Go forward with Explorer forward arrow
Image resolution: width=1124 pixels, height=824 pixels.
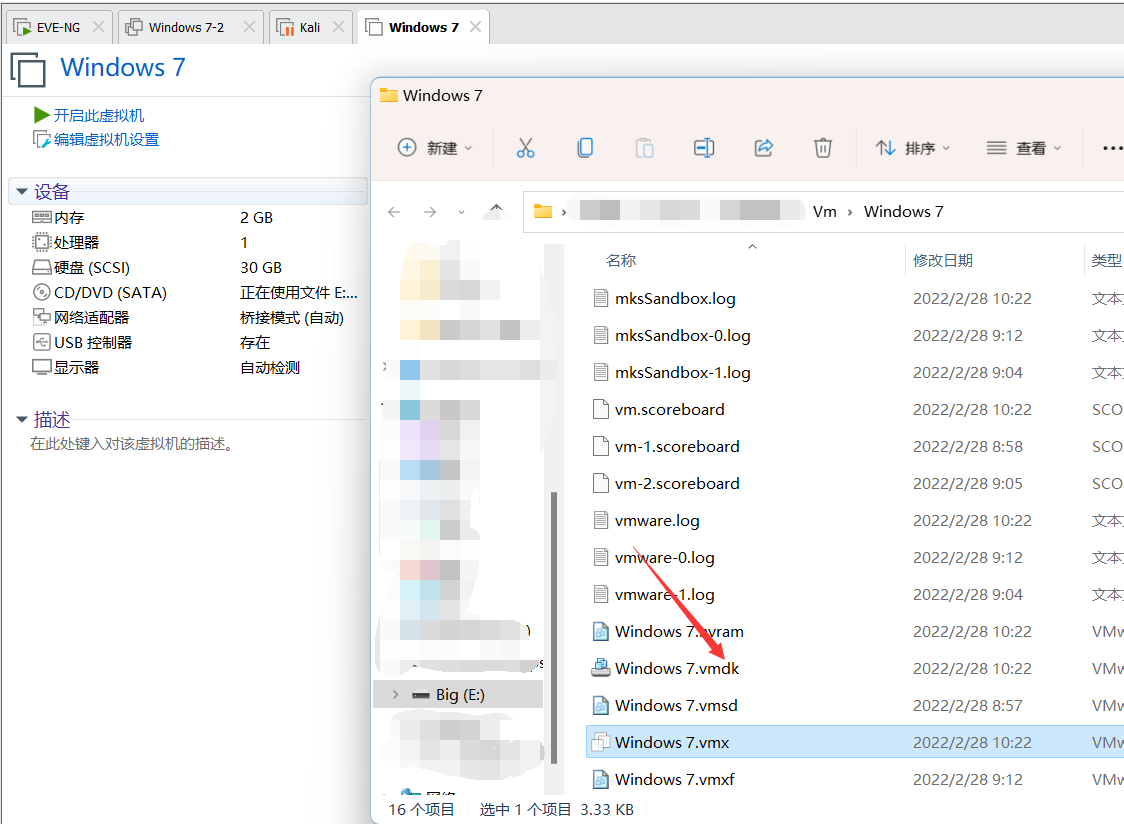tap(429, 212)
